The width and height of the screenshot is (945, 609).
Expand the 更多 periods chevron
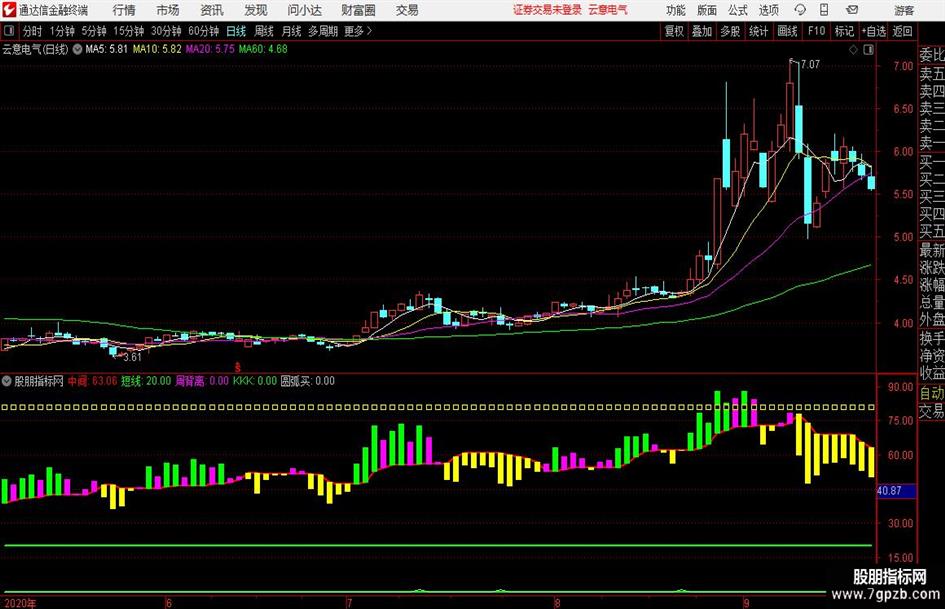point(369,31)
